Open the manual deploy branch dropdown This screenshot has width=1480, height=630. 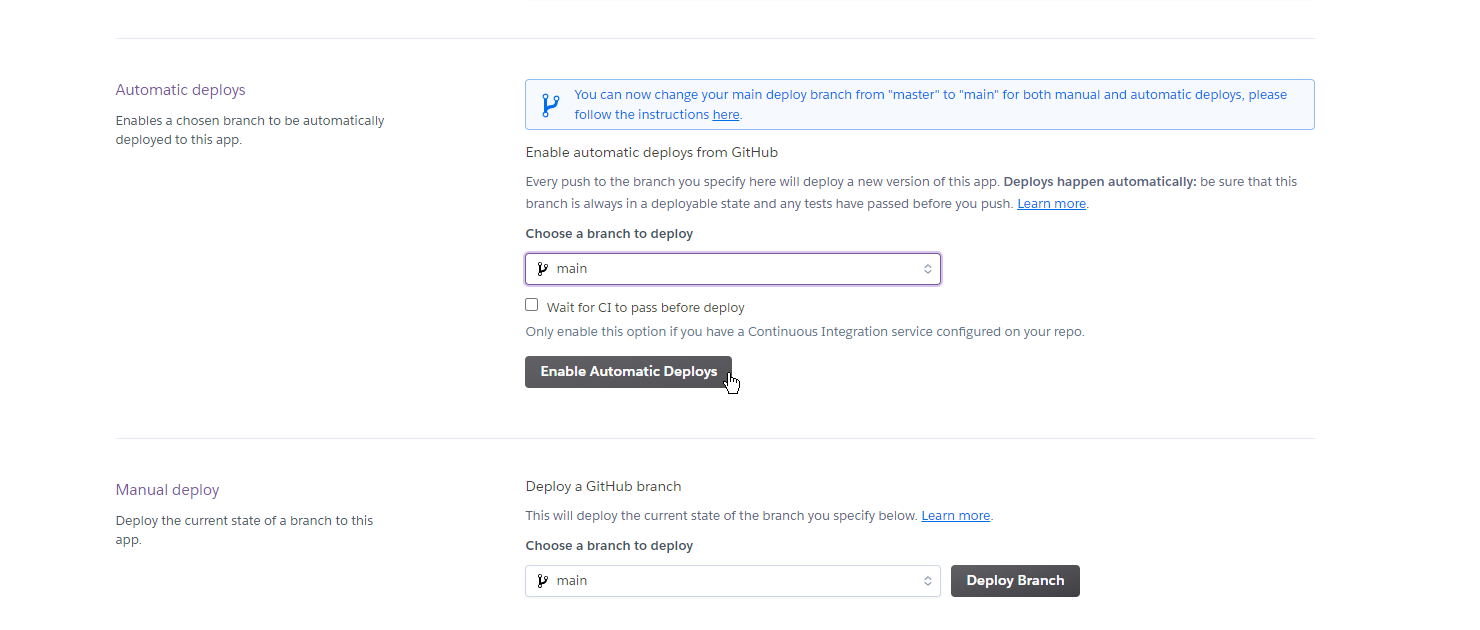(732, 580)
